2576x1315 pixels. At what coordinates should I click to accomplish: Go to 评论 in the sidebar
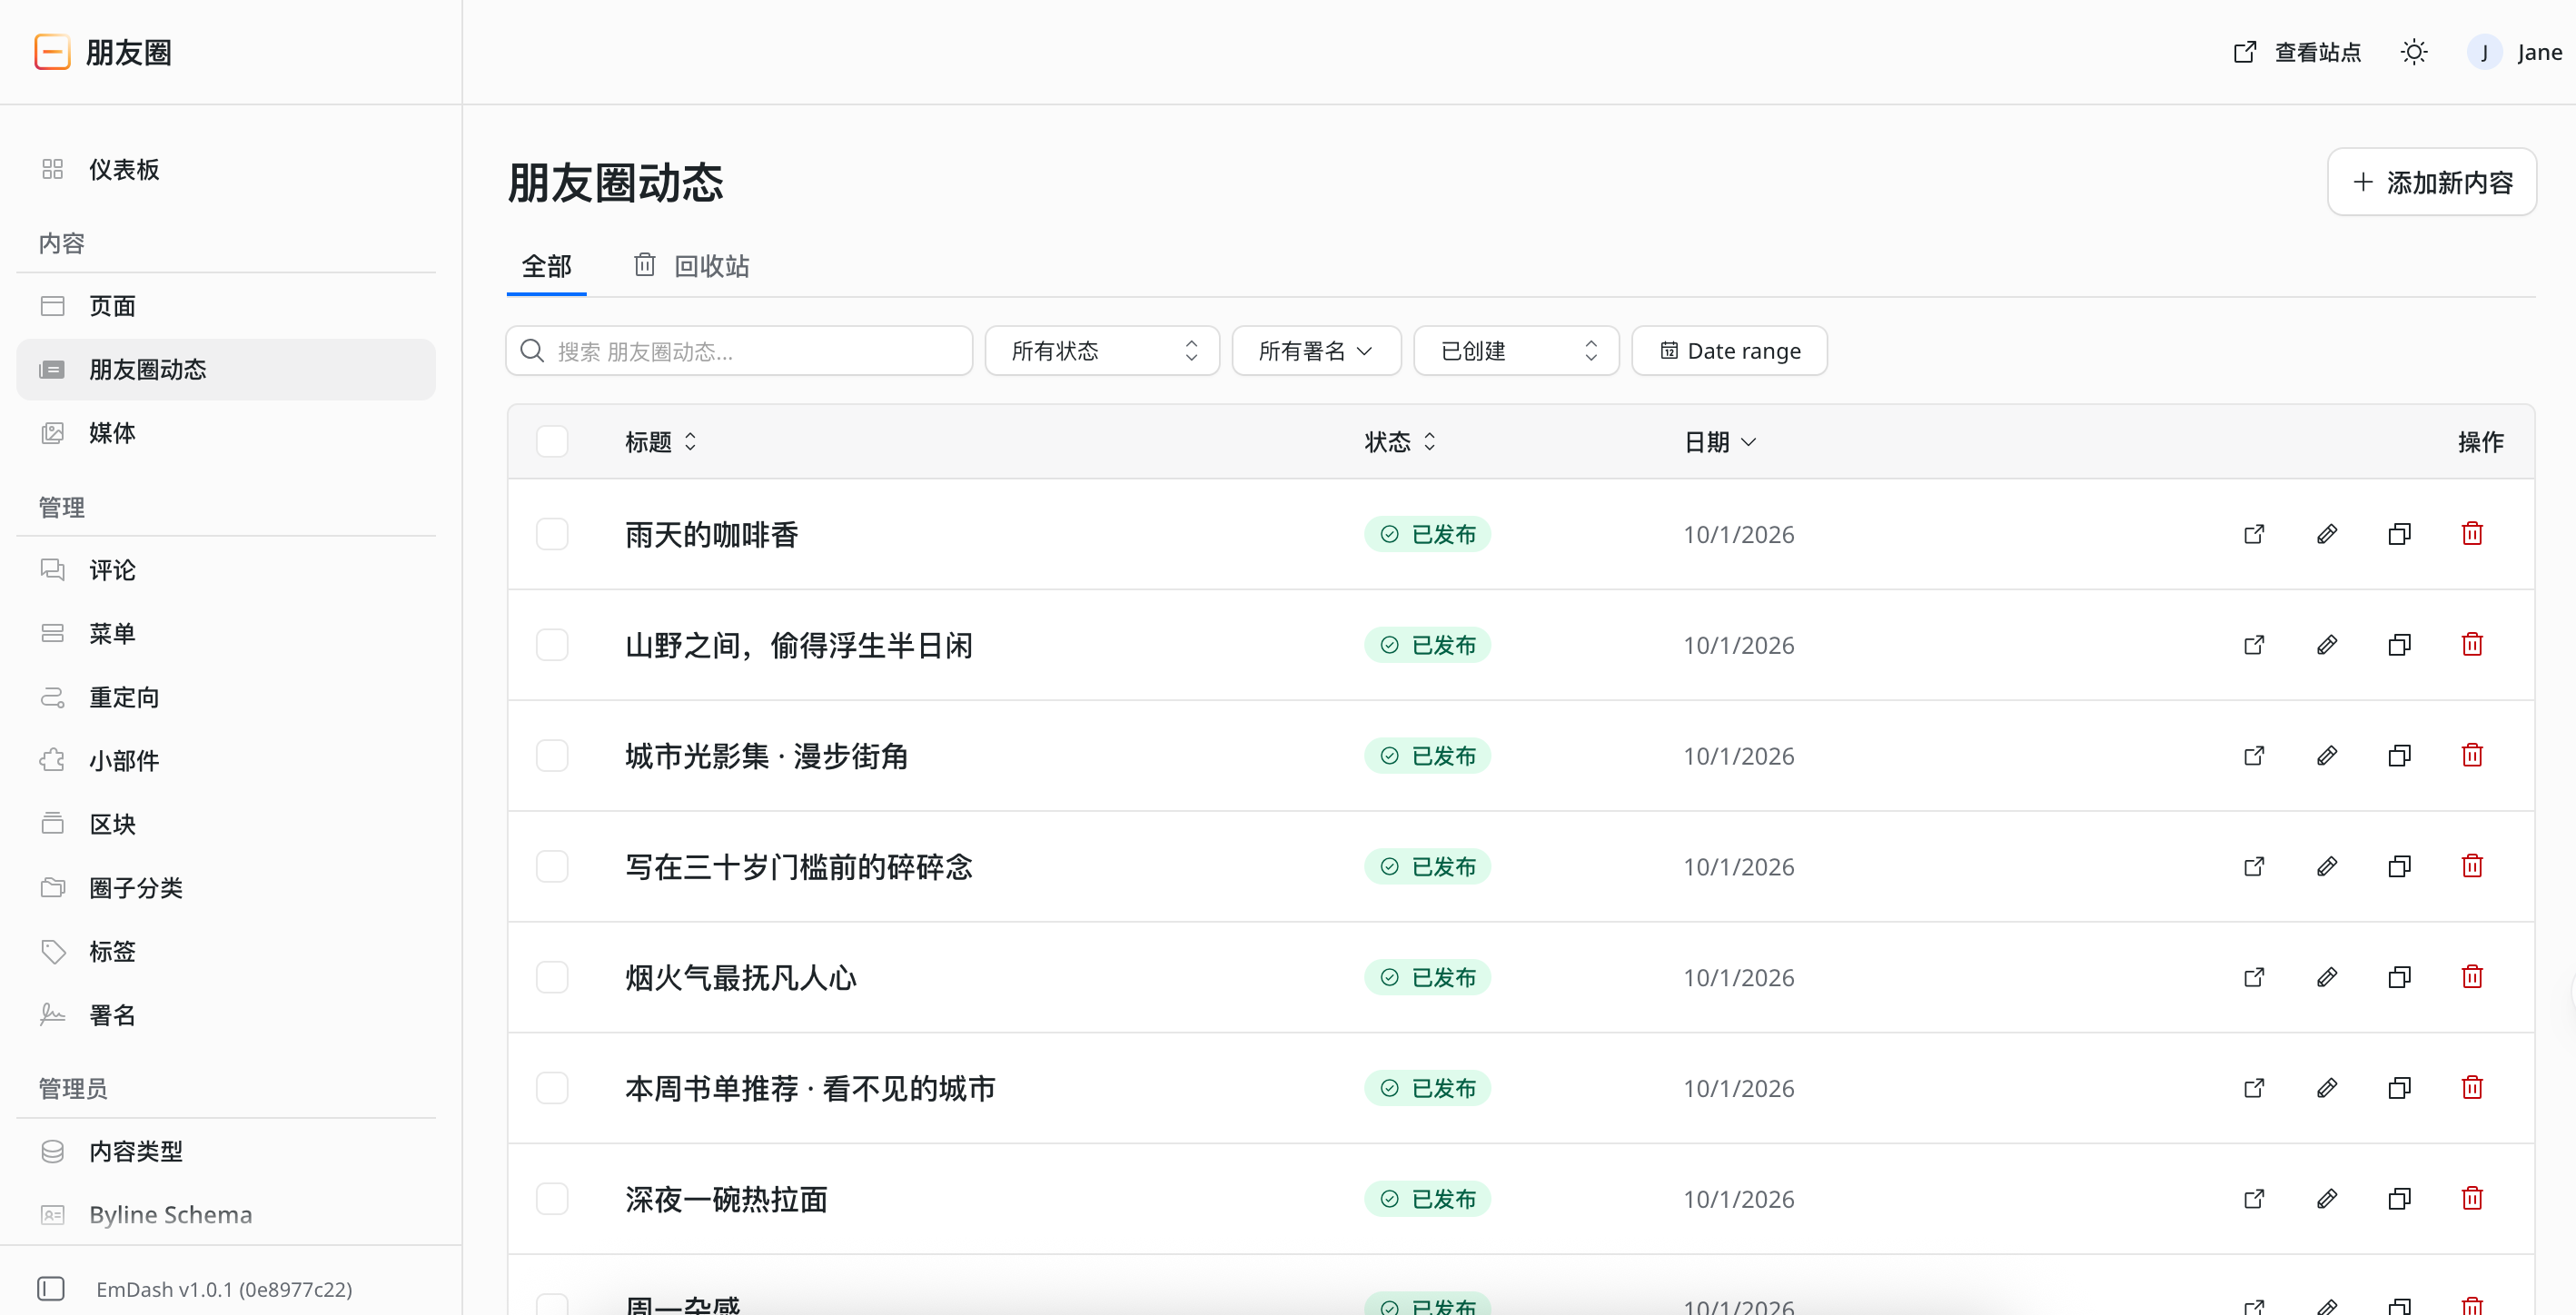coord(226,570)
